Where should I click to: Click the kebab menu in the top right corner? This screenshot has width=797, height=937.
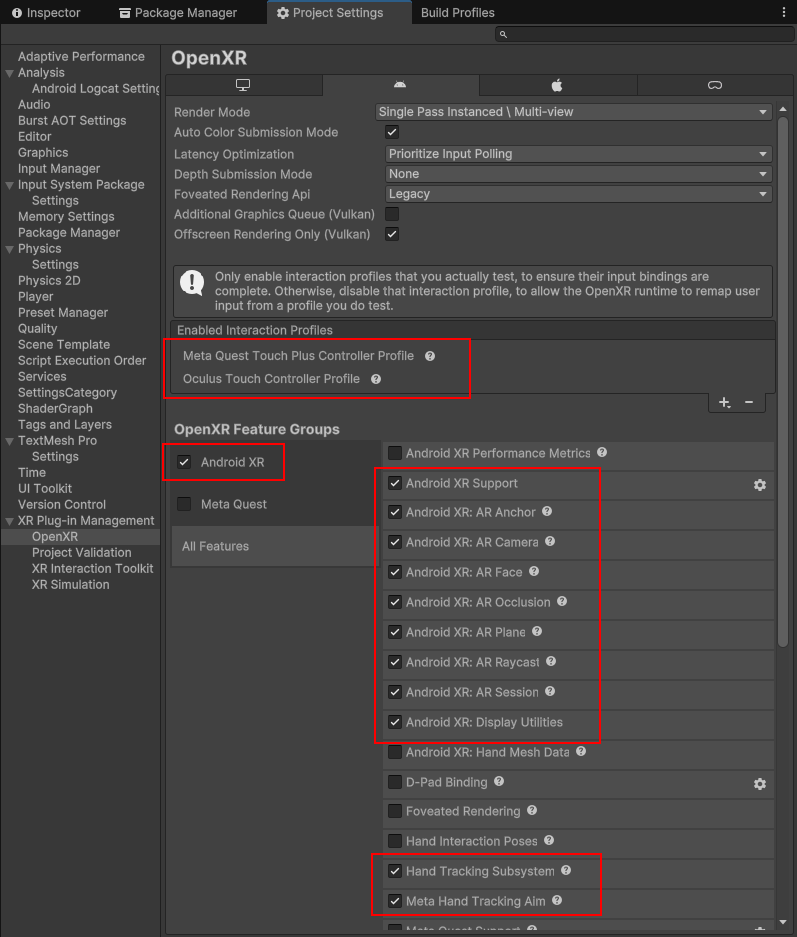click(784, 13)
